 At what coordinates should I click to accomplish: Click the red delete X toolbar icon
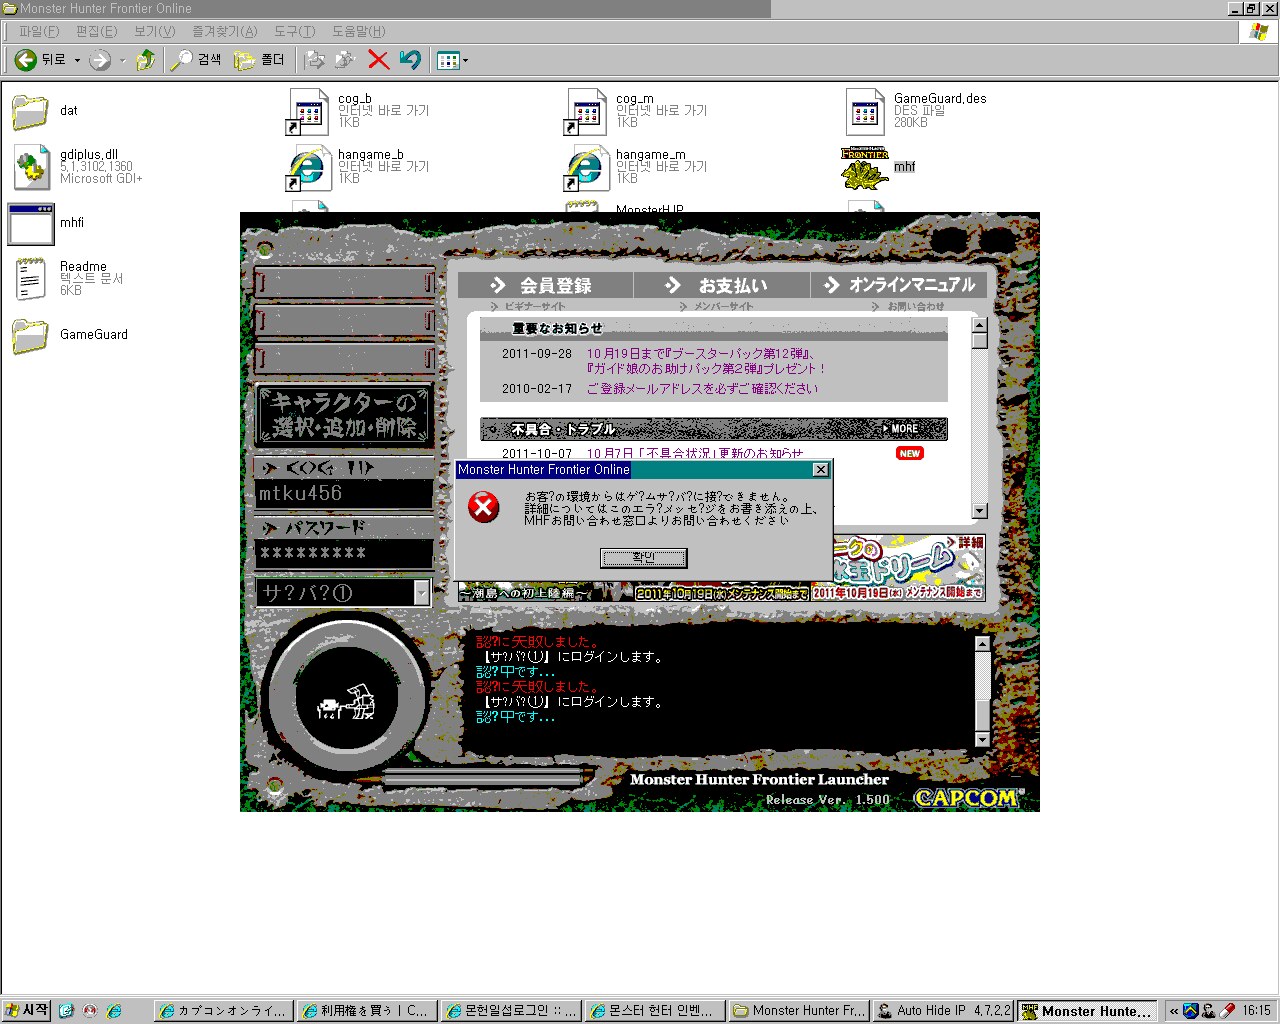pos(378,60)
